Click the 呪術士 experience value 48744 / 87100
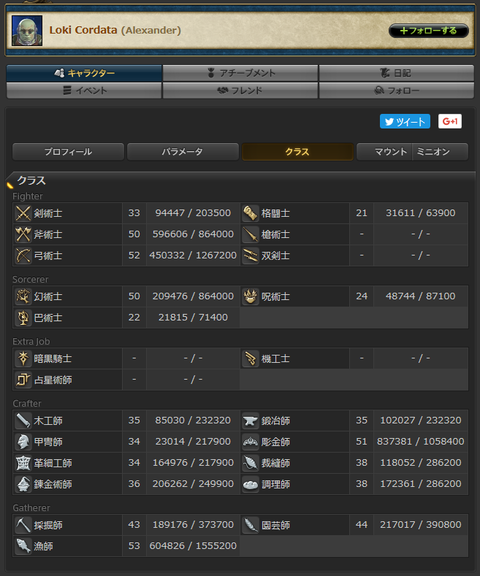Screen dimensions: 480x576 click(421, 296)
